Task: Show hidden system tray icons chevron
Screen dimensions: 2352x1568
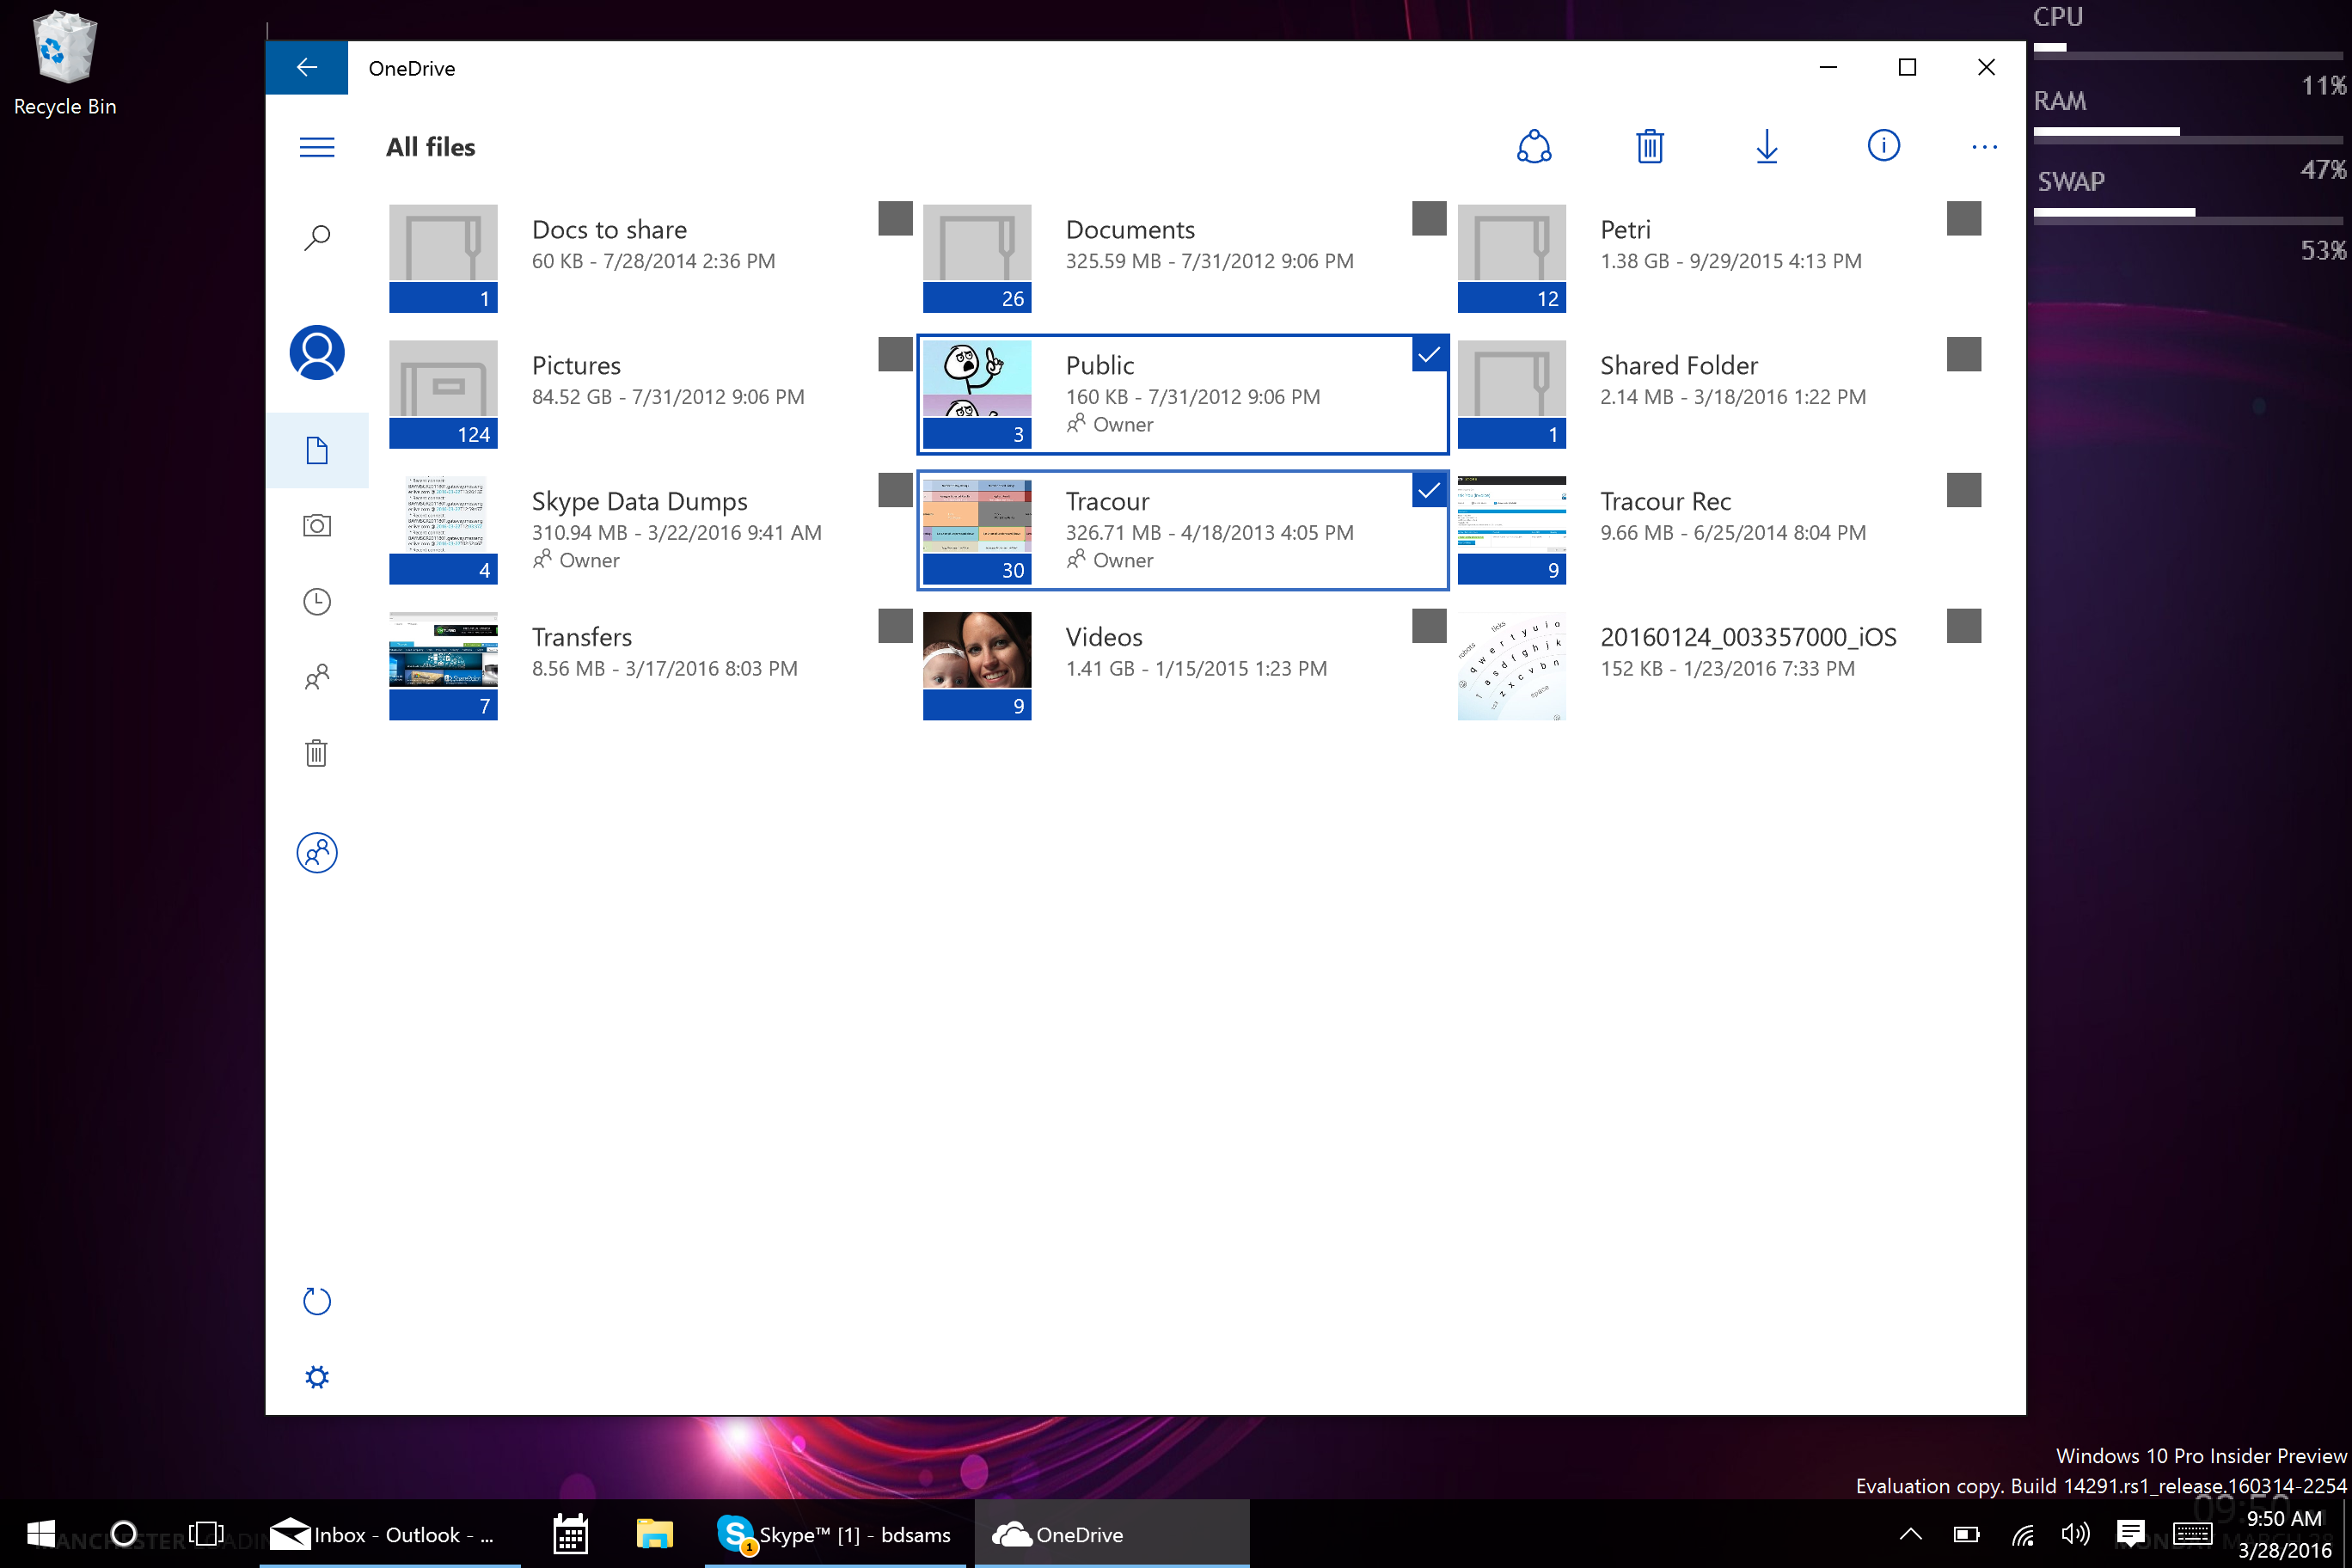Action: 1910,1534
